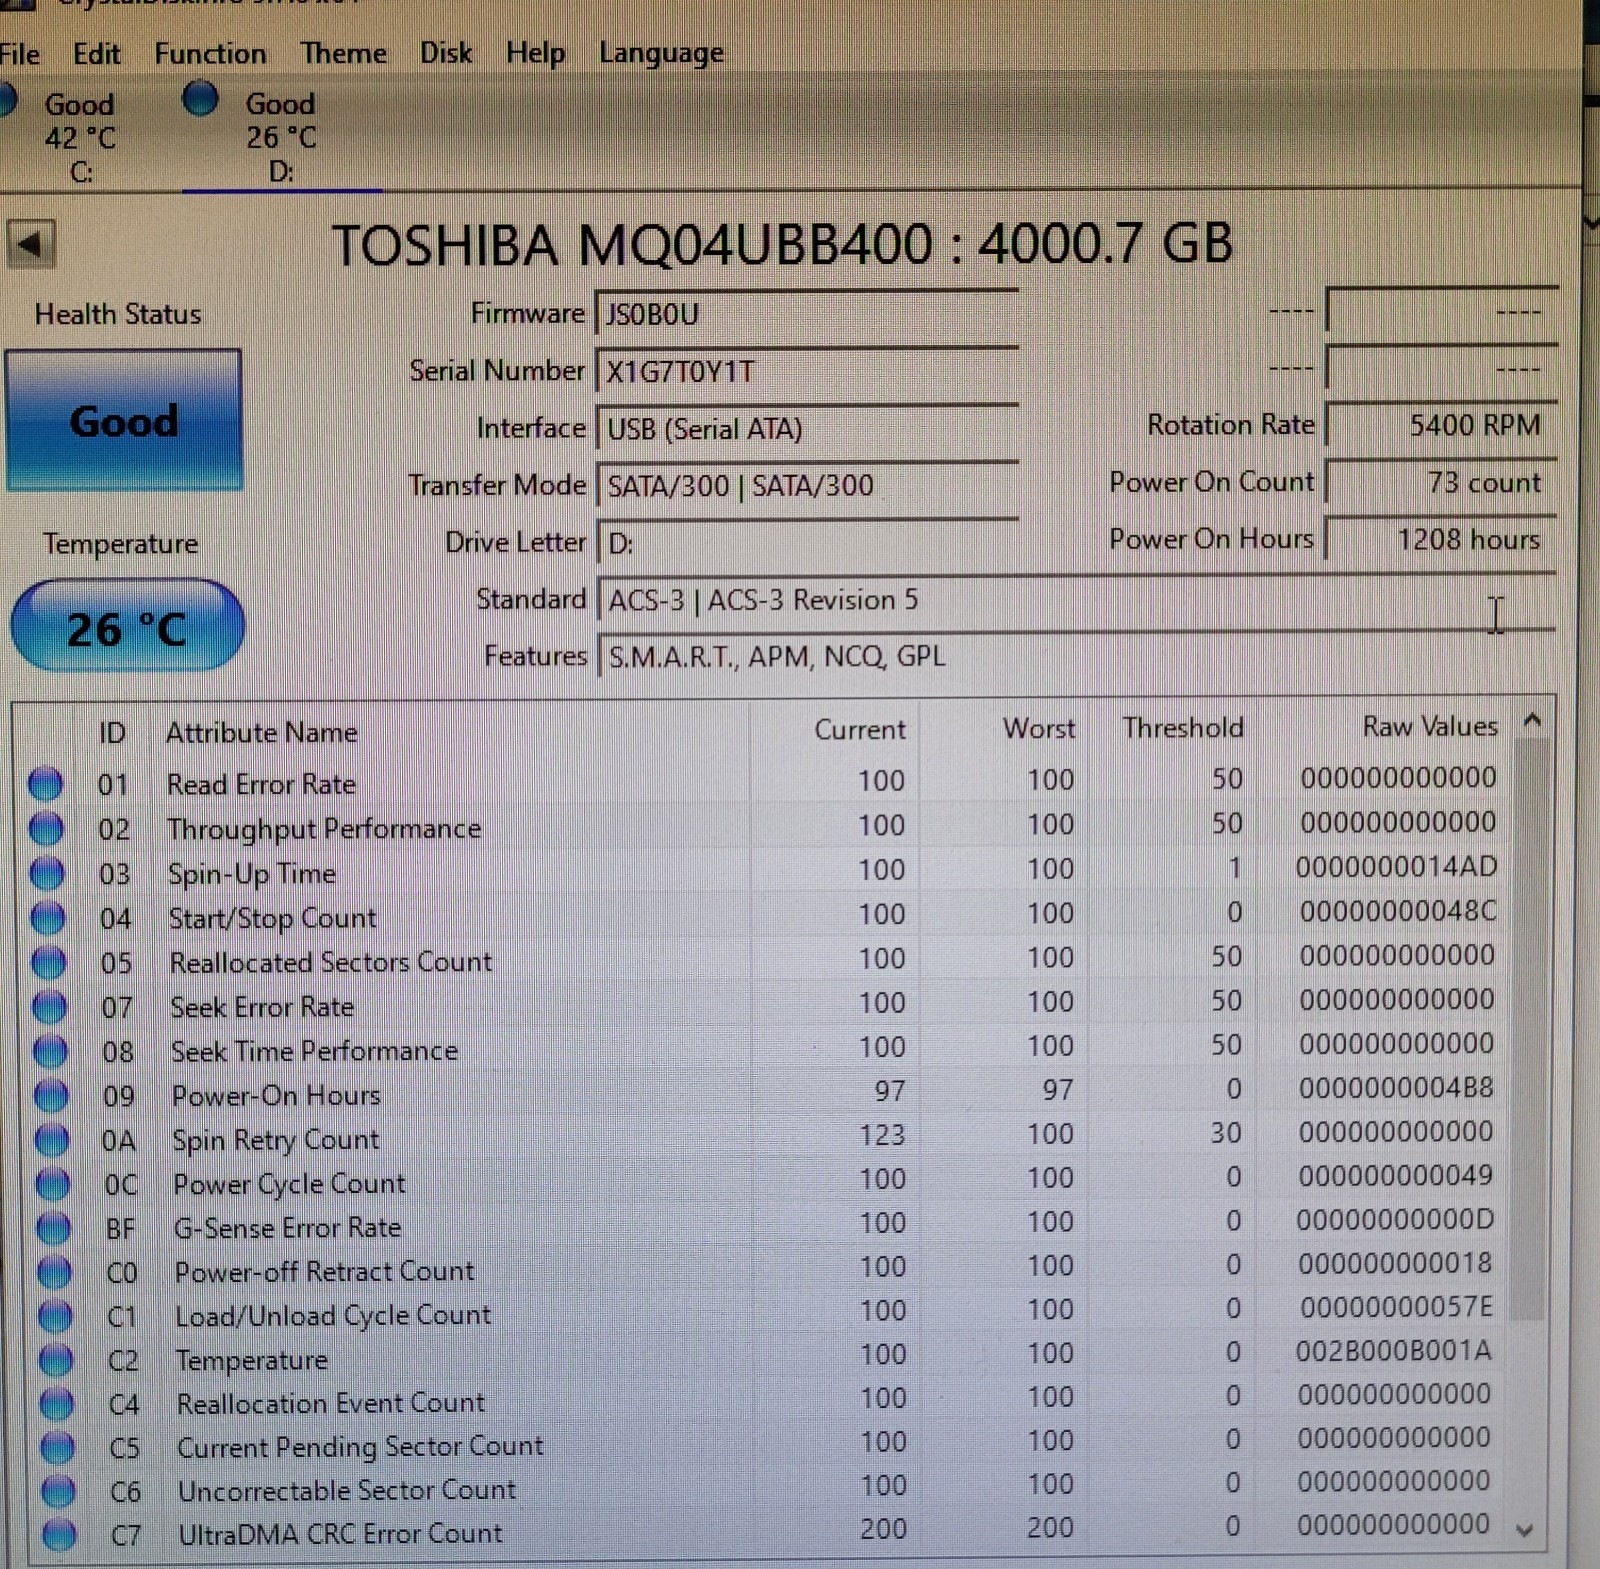Open the Help menu
1600x1569 pixels.
pyautogui.click(x=535, y=53)
